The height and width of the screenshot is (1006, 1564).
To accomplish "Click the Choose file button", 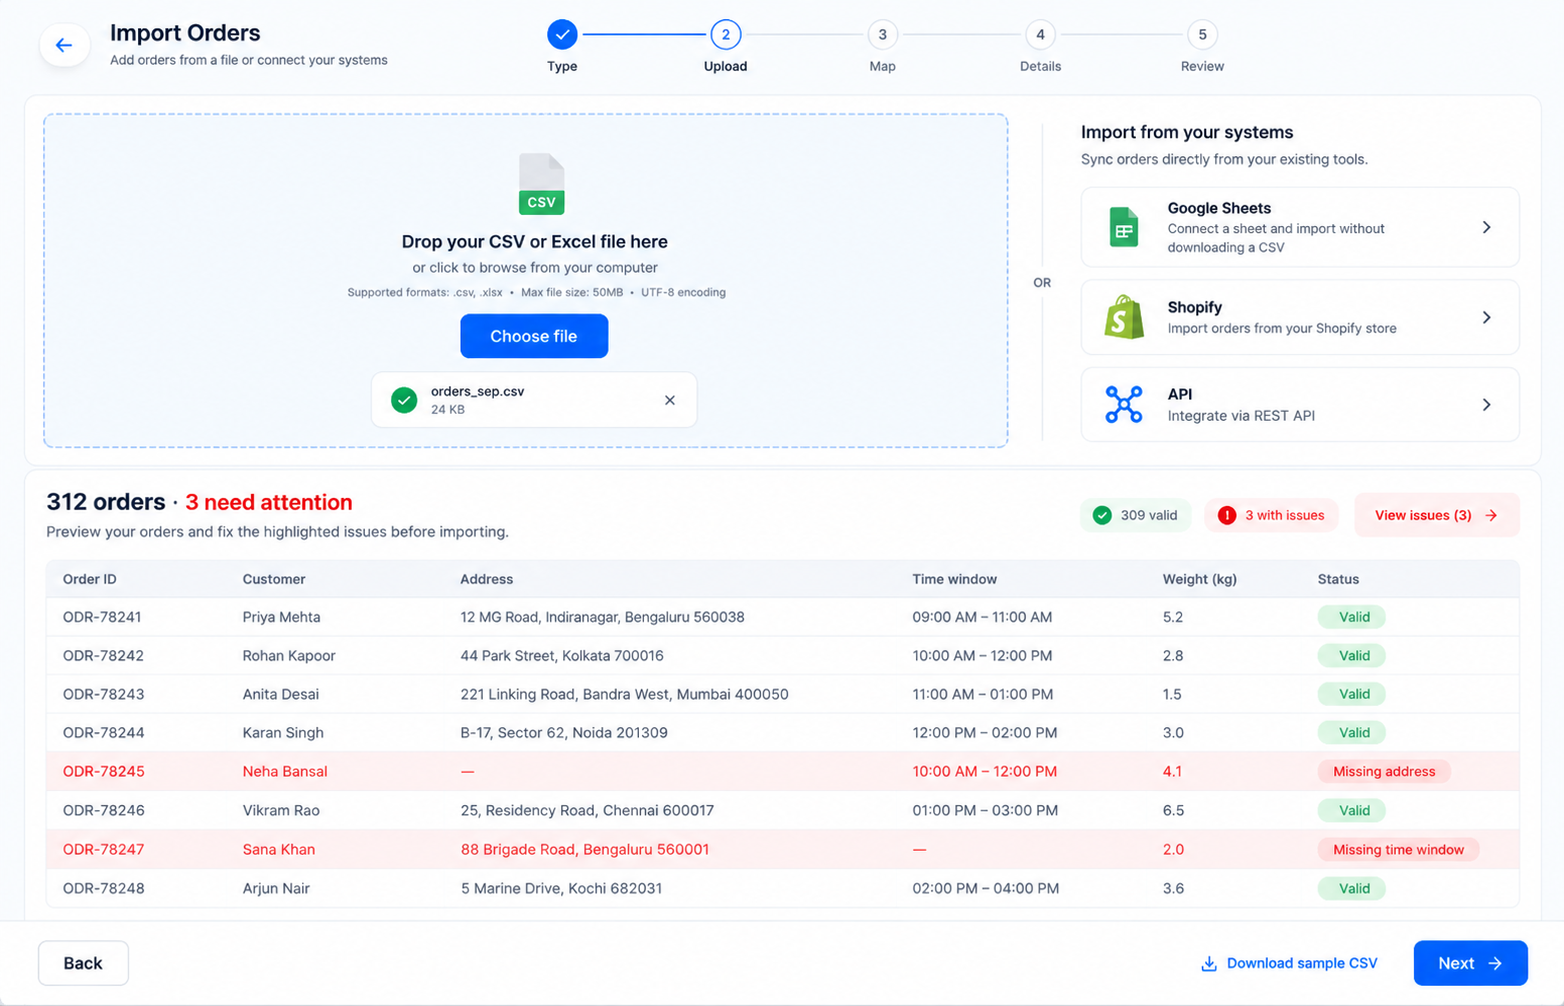I will tap(534, 336).
